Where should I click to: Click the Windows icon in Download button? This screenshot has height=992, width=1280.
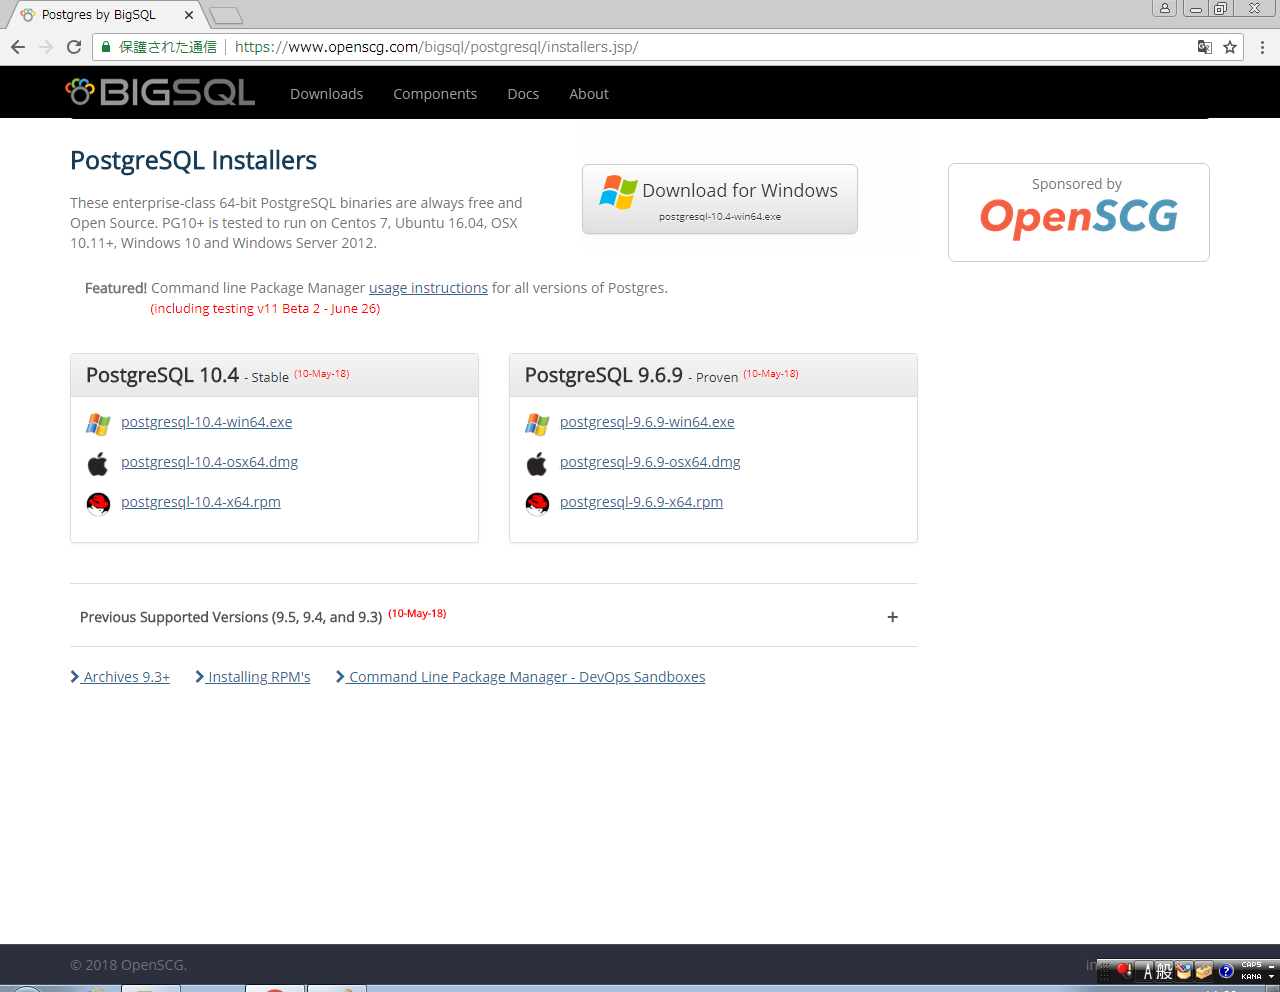point(619,192)
